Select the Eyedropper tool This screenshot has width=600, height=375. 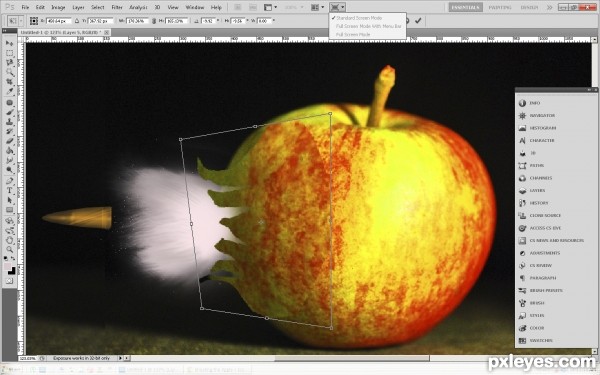(10, 91)
